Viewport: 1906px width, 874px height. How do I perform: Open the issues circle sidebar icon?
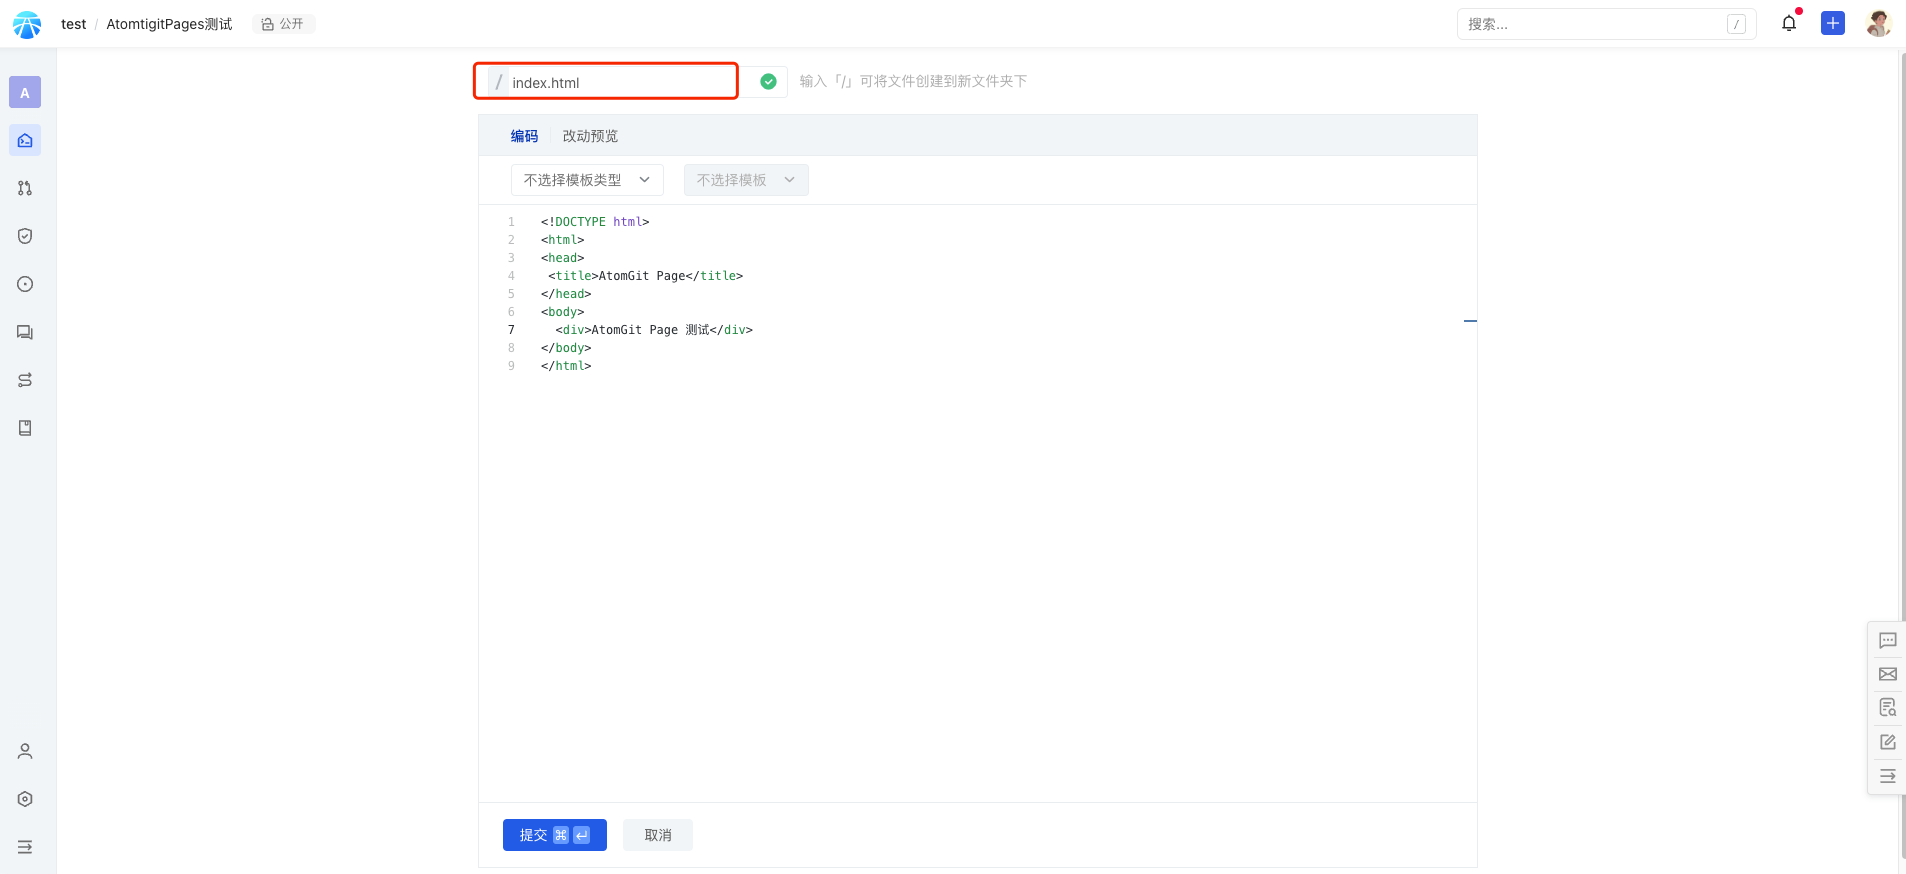[25, 284]
